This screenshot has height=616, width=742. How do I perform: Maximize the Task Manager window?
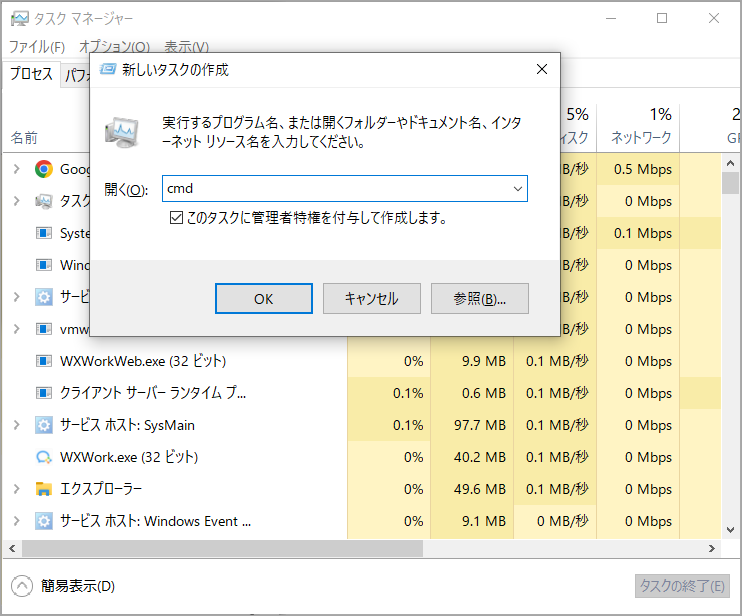click(x=662, y=18)
